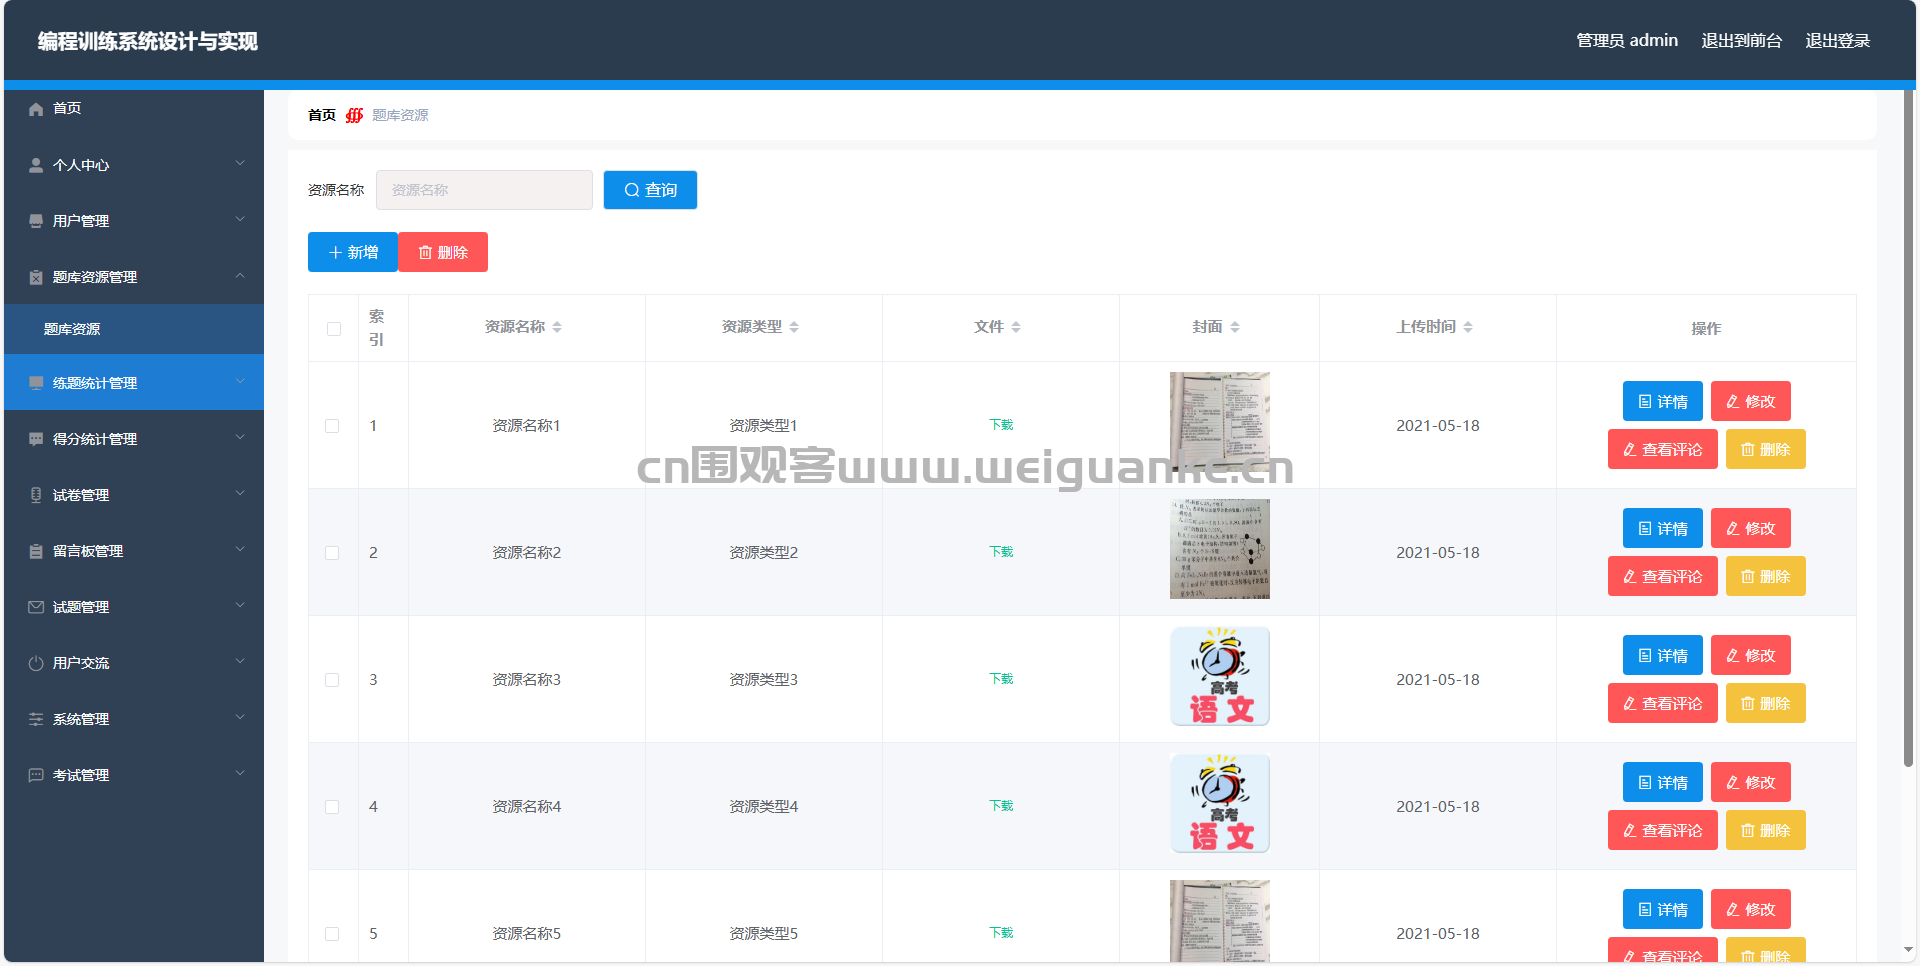Click 退出到前台 in the header

(x=1742, y=41)
